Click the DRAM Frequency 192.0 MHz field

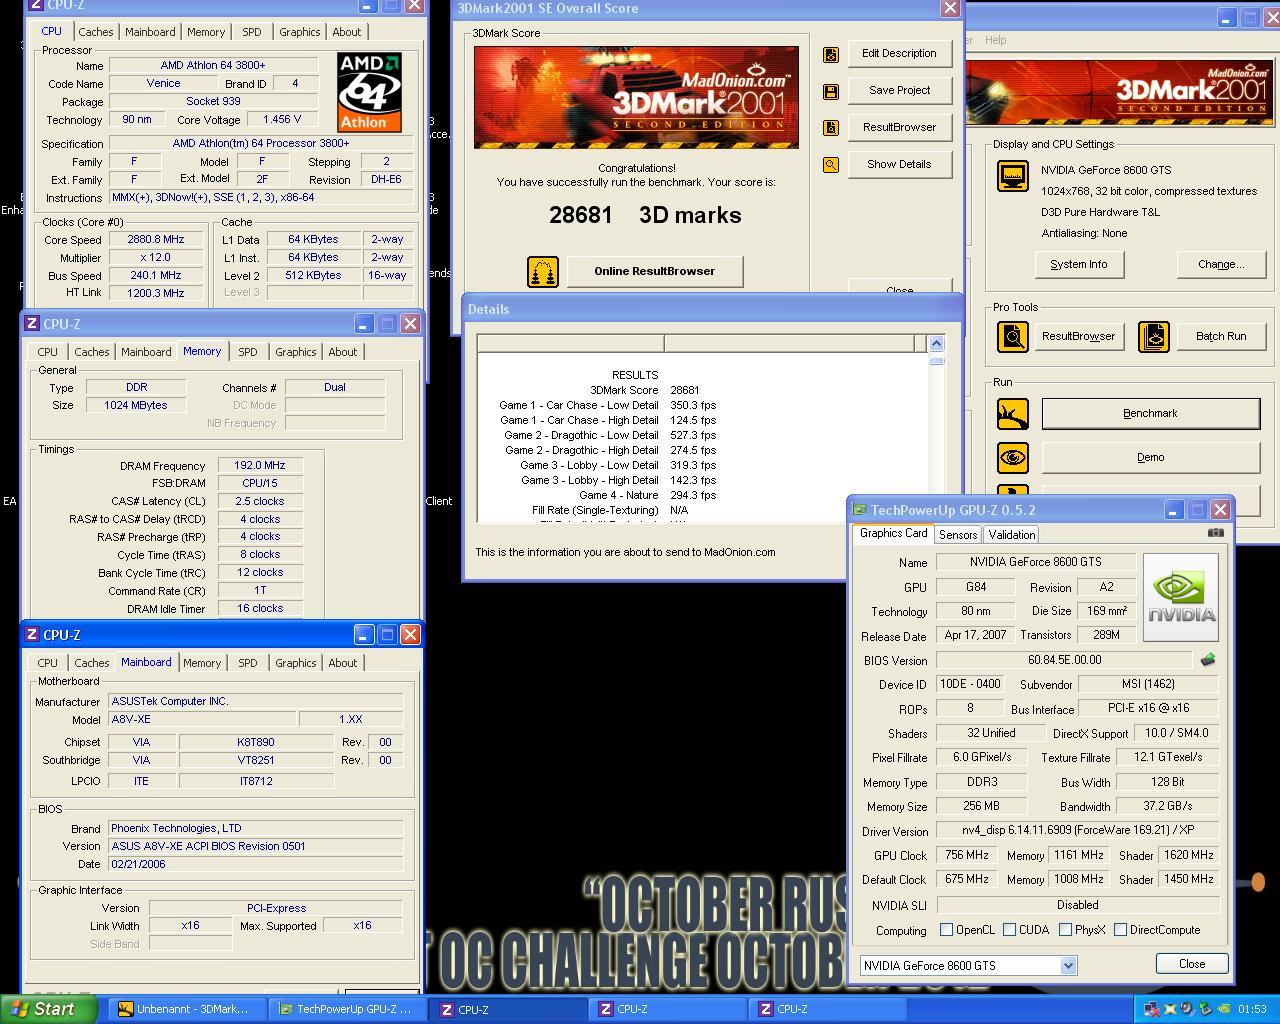(260, 466)
